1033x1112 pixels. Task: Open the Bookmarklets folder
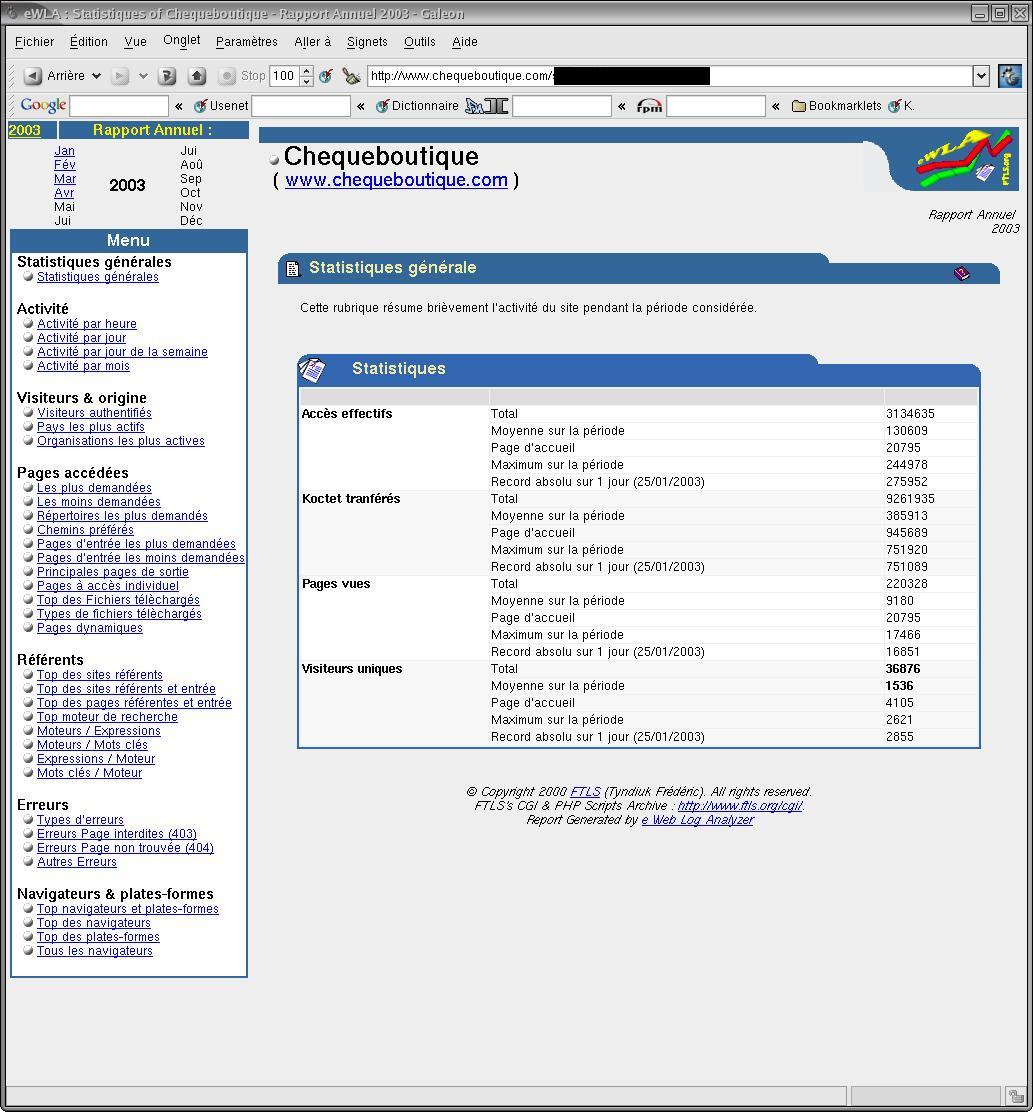coord(837,106)
